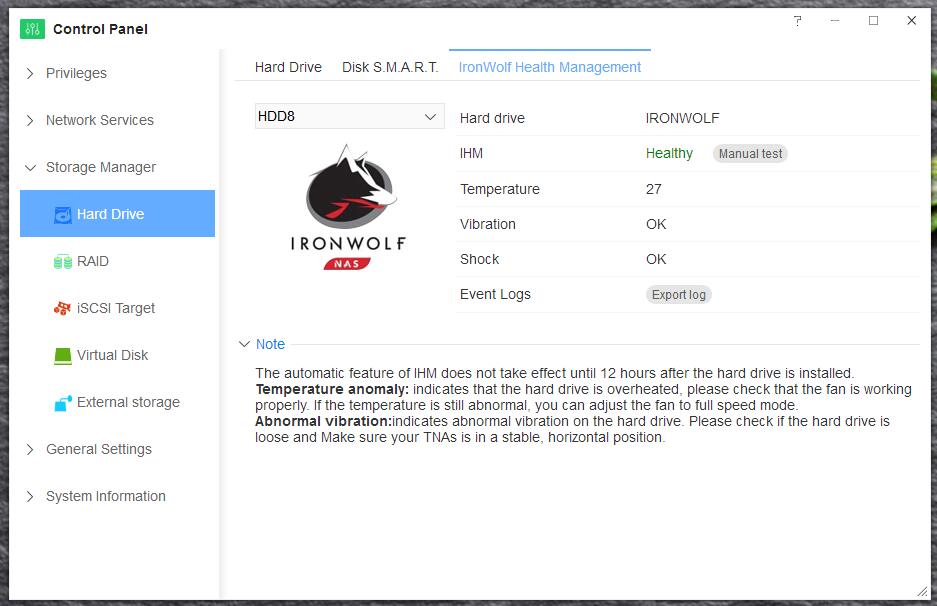Image resolution: width=937 pixels, height=606 pixels.
Task: Click the iSCSI Target icon
Action: click(62, 308)
